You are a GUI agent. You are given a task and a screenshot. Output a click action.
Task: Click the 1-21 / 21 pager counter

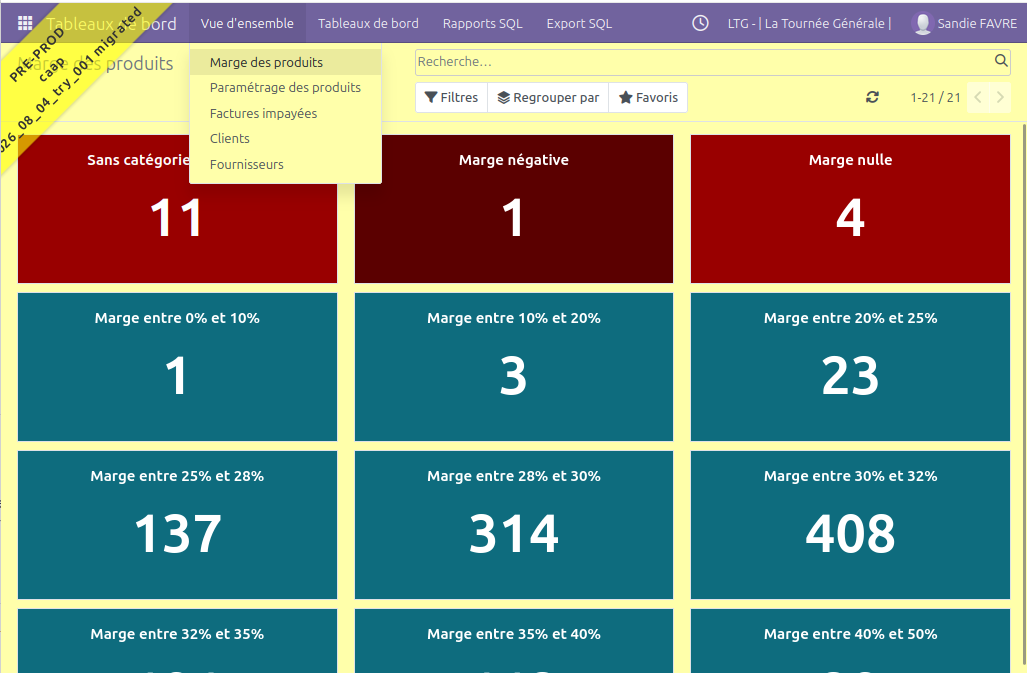935,98
